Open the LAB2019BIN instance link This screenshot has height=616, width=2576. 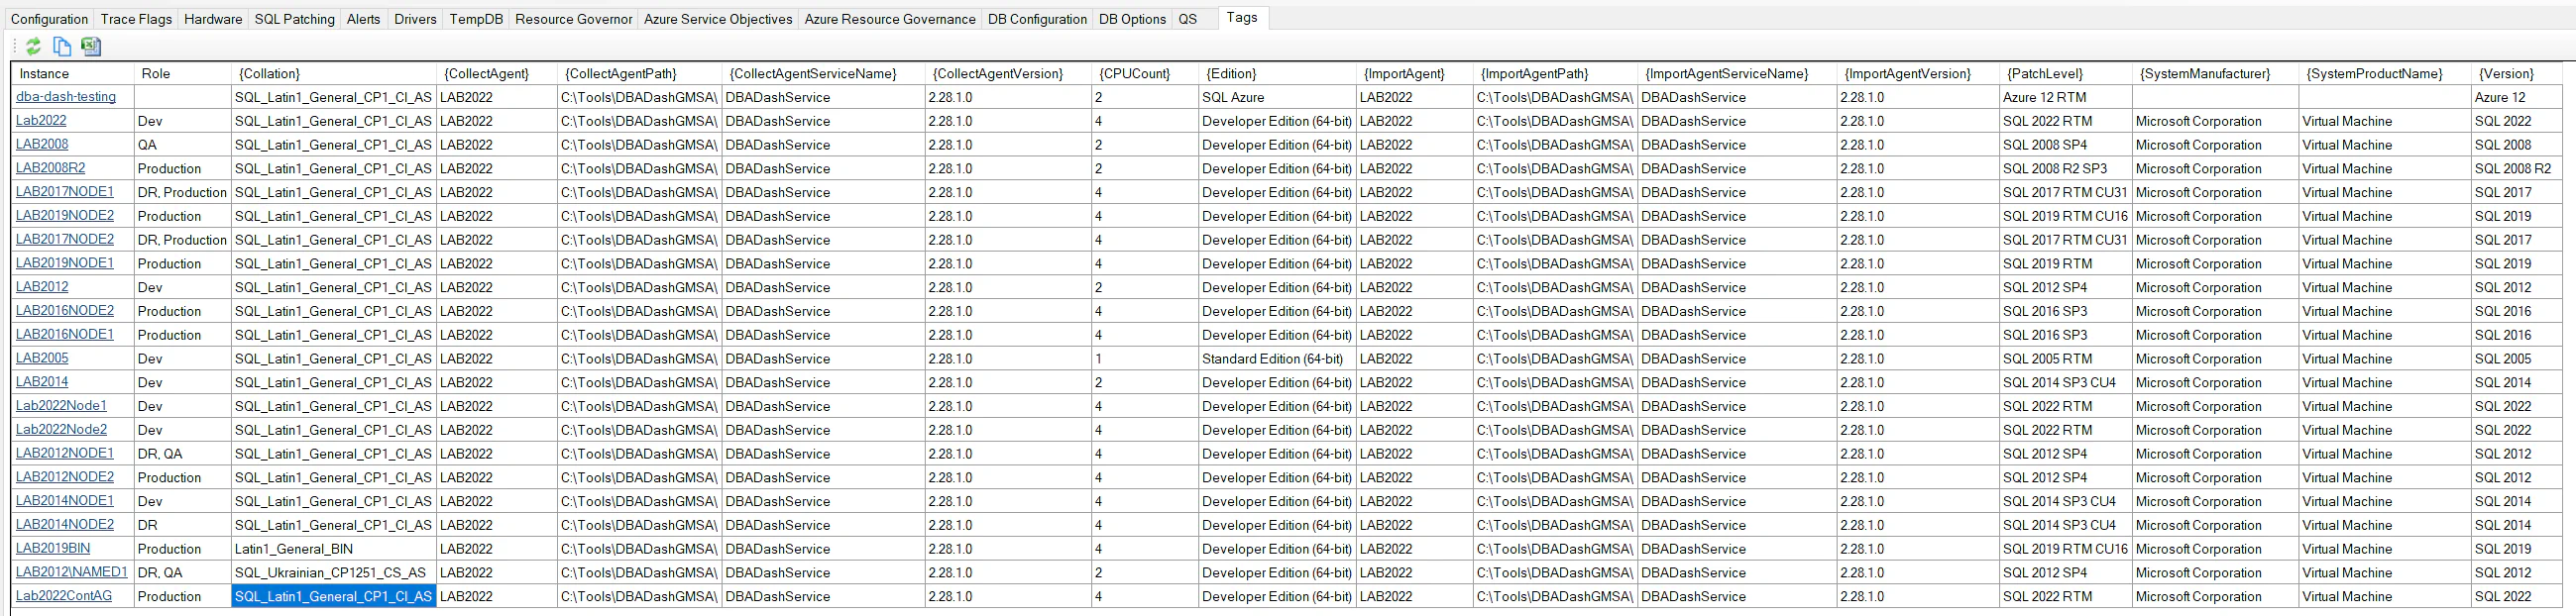53,548
